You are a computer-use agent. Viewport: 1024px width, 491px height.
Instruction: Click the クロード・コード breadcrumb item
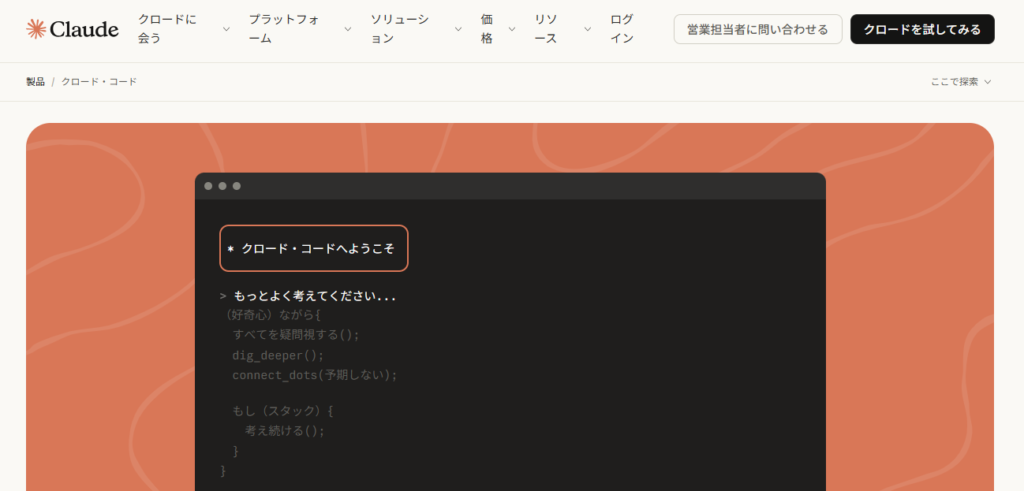point(99,81)
